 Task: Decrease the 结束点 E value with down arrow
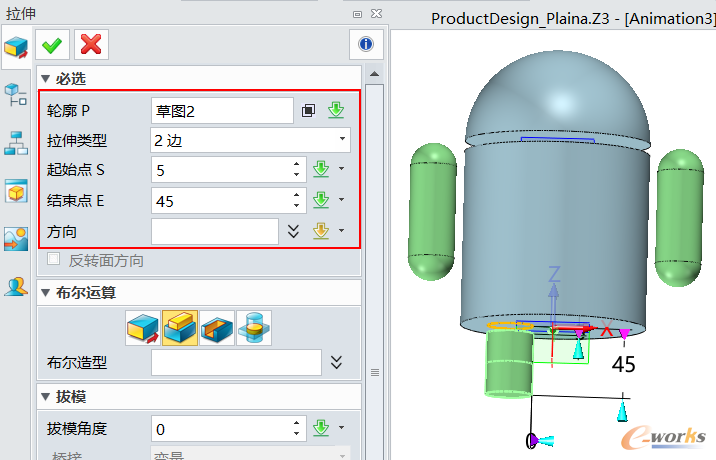(x=297, y=206)
